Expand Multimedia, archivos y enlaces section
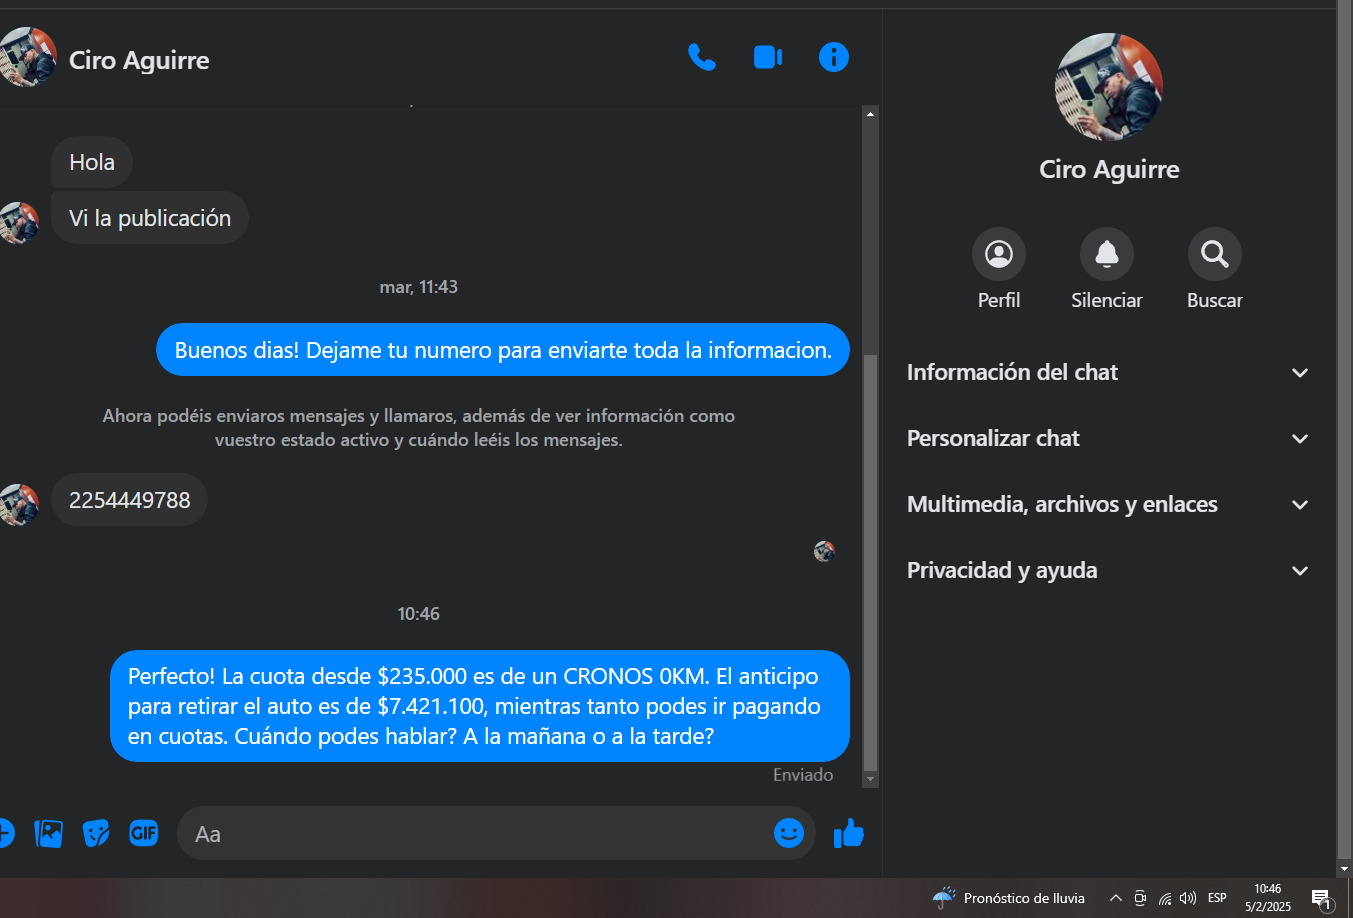Viewport: 1353px width, 918px height. tap(1108, 505)
